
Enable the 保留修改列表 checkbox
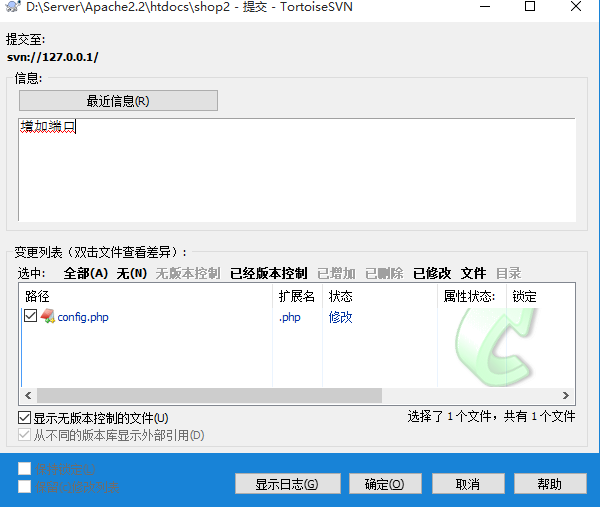[x=25, y=487]
